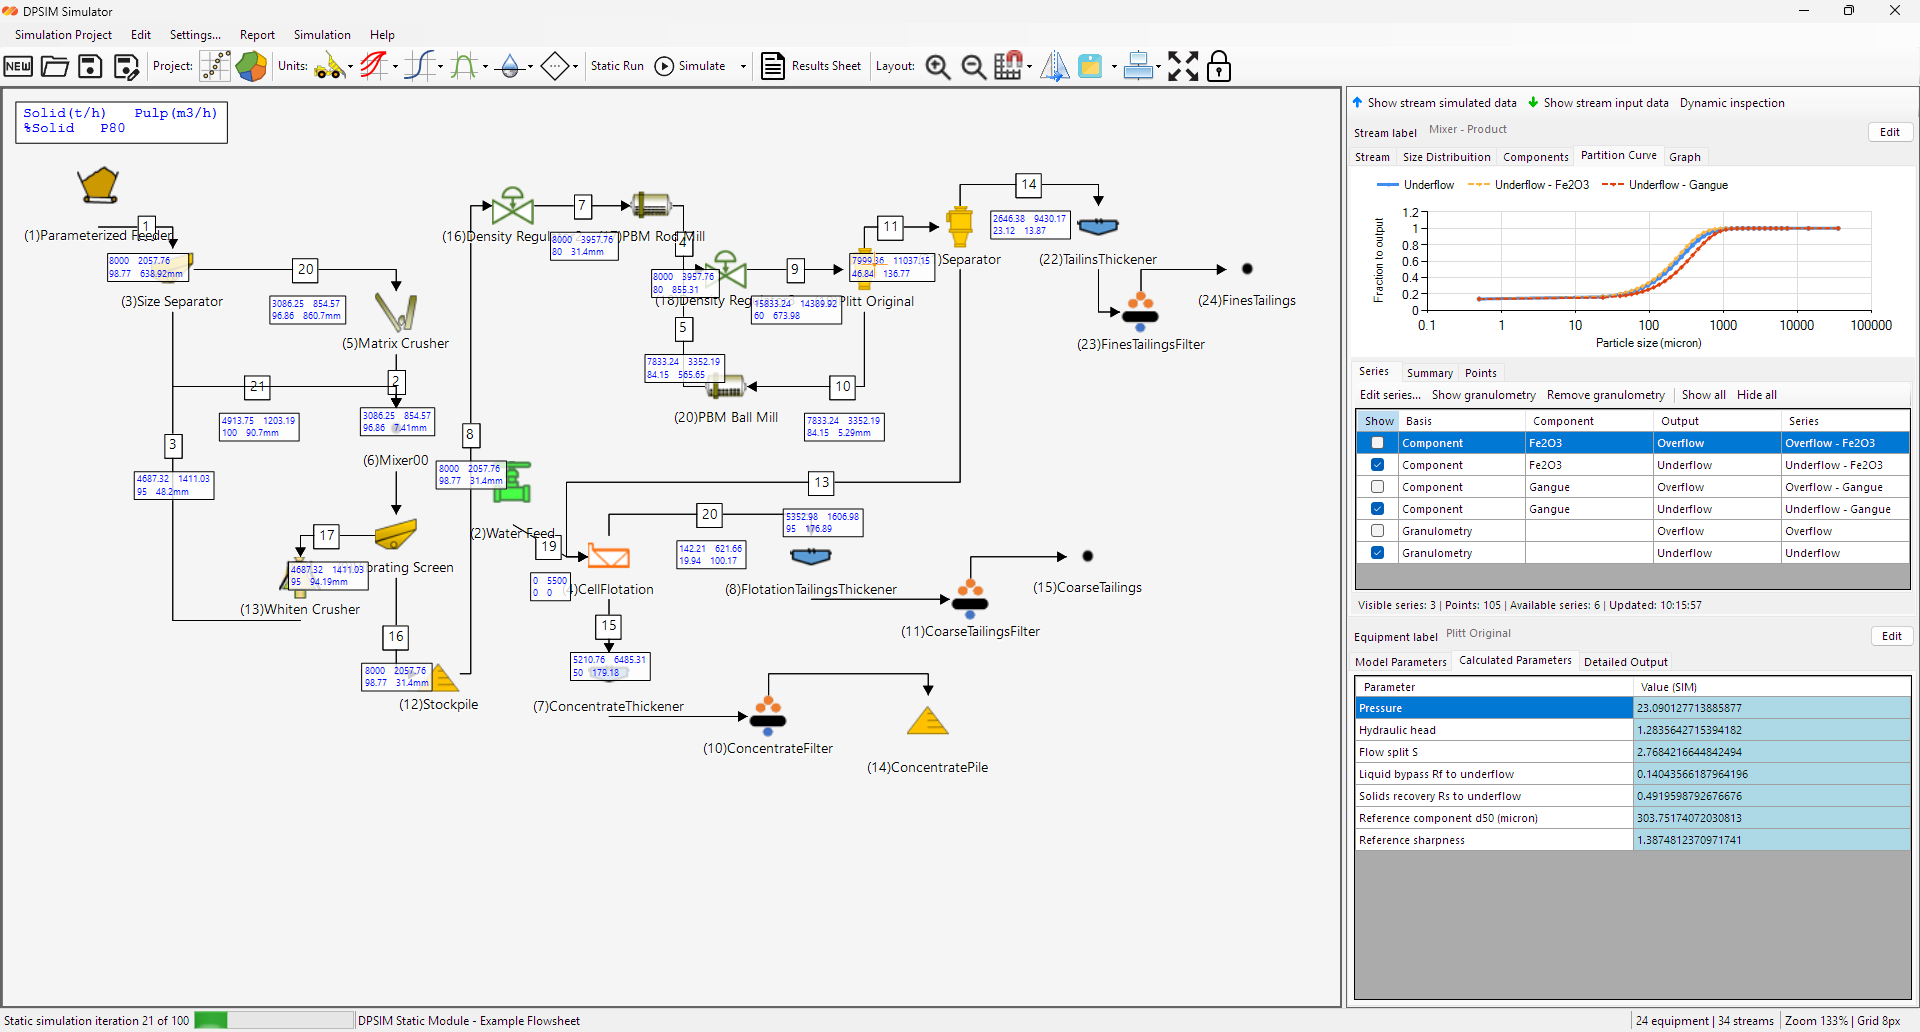Click the Simulate play icon

coord(664,66)
